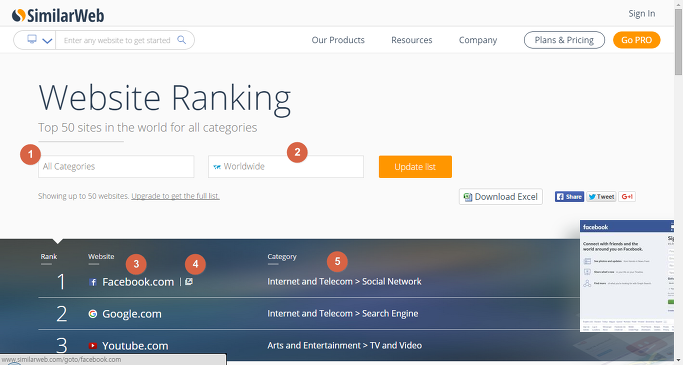Viewport: 683px width, 365px height.
Task: Open the Company menu
Action: coord(478,40)
